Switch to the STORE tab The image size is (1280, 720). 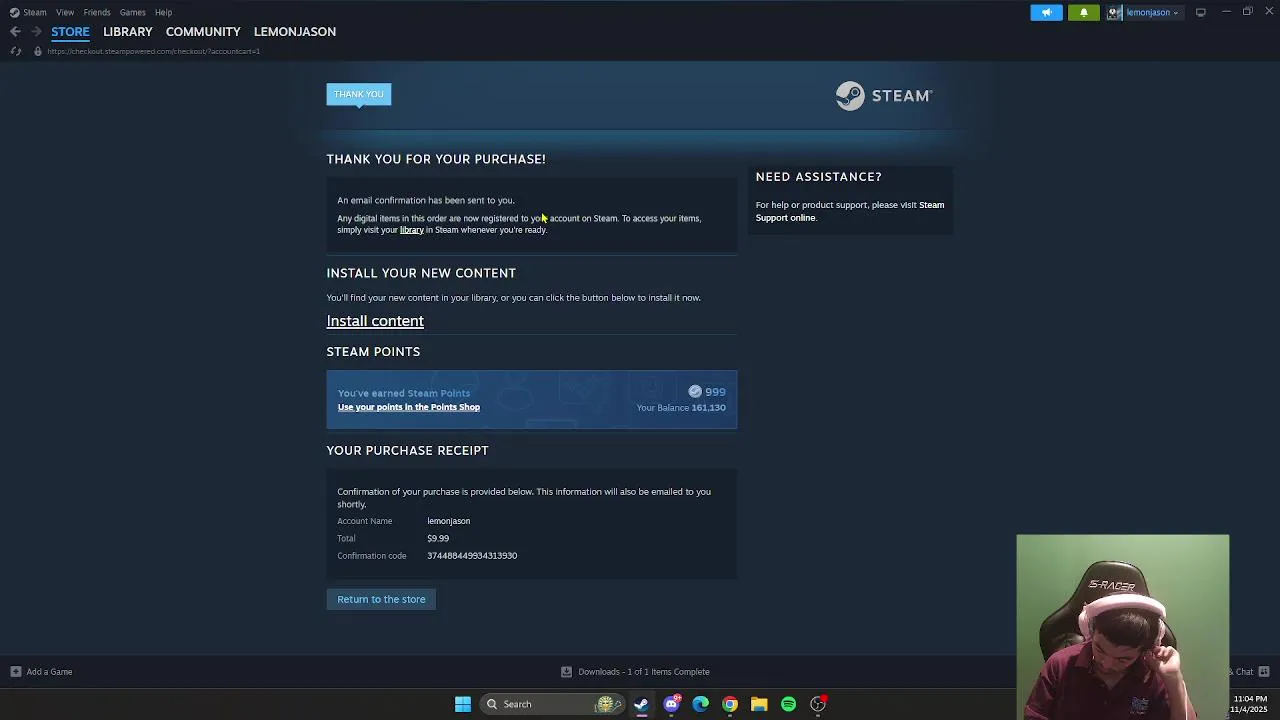70,32
